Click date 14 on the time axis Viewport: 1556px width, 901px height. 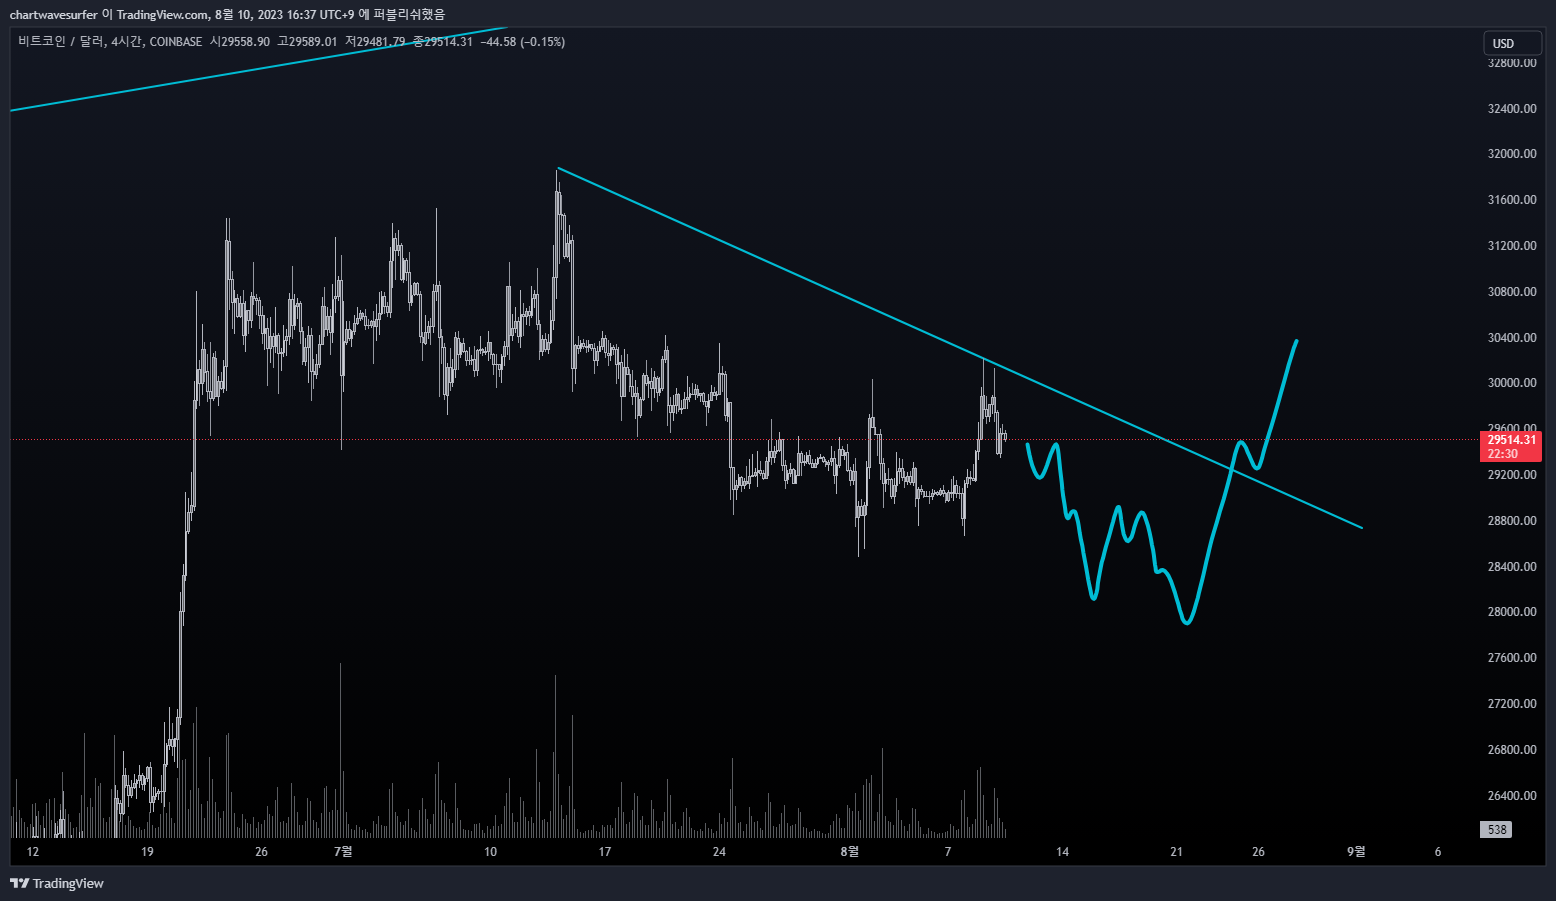coord(1062,852)
